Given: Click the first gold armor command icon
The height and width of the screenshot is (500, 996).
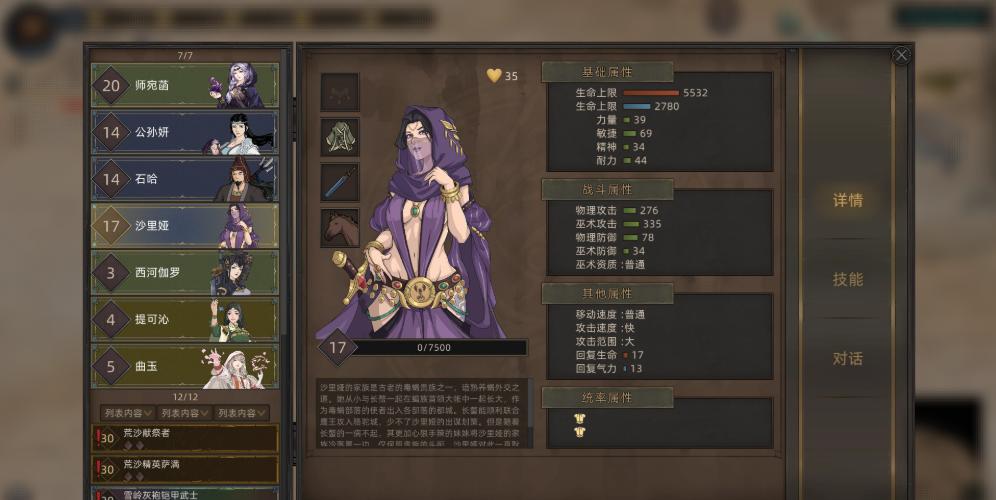Looking at the screenshot, I should pos(579,418).
